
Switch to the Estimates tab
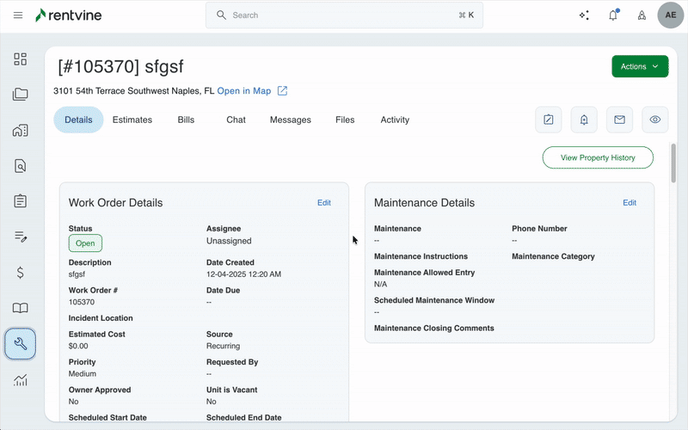[x=132, y=120]
